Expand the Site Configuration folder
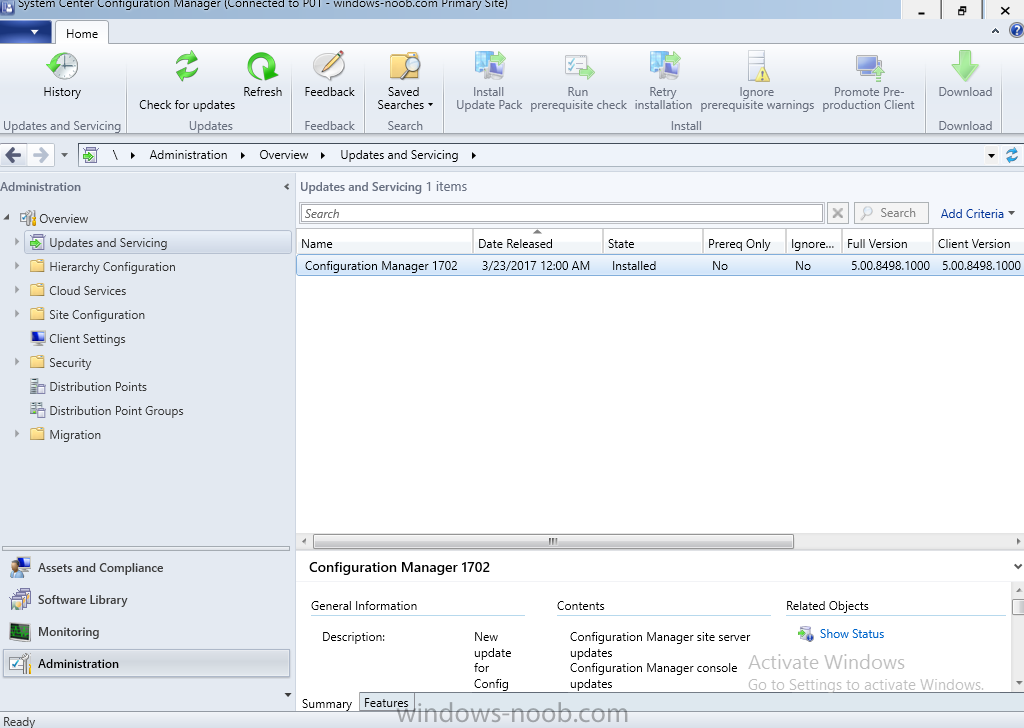Screen dimensions: 1024x728 17,314
